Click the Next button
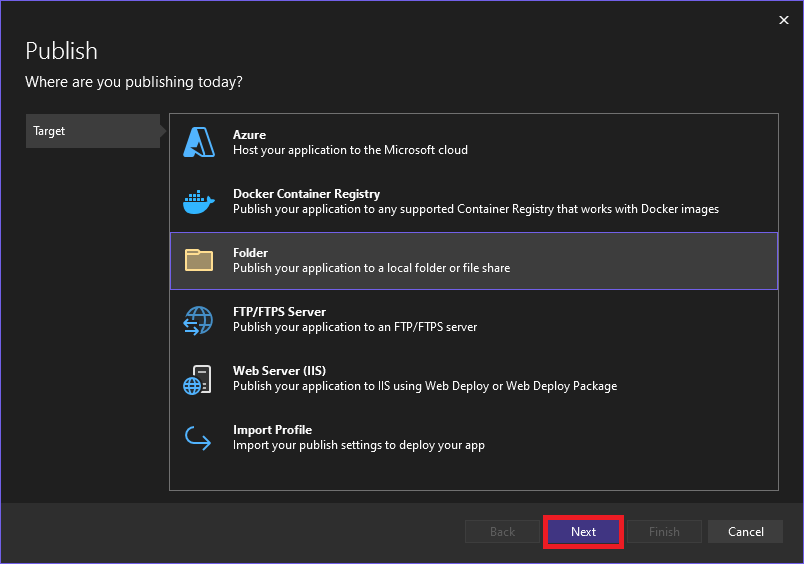 (x=584, y=532)
